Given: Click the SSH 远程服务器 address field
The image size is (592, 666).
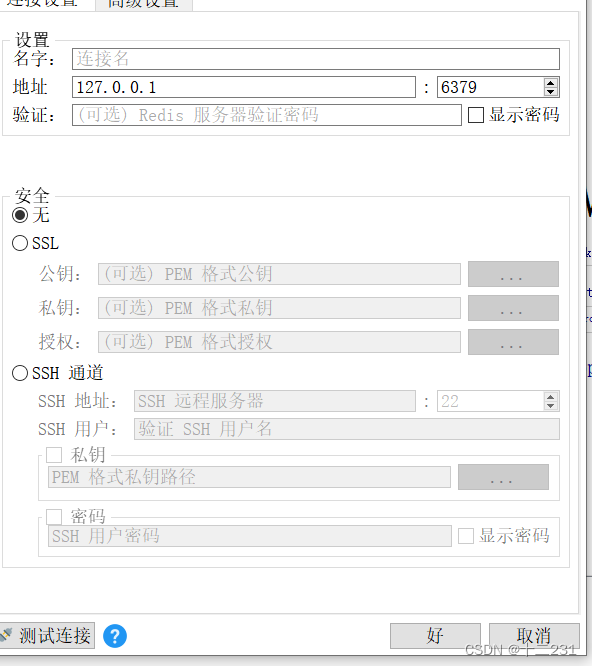Looking at the screenshot, I should tap(275, 401).
